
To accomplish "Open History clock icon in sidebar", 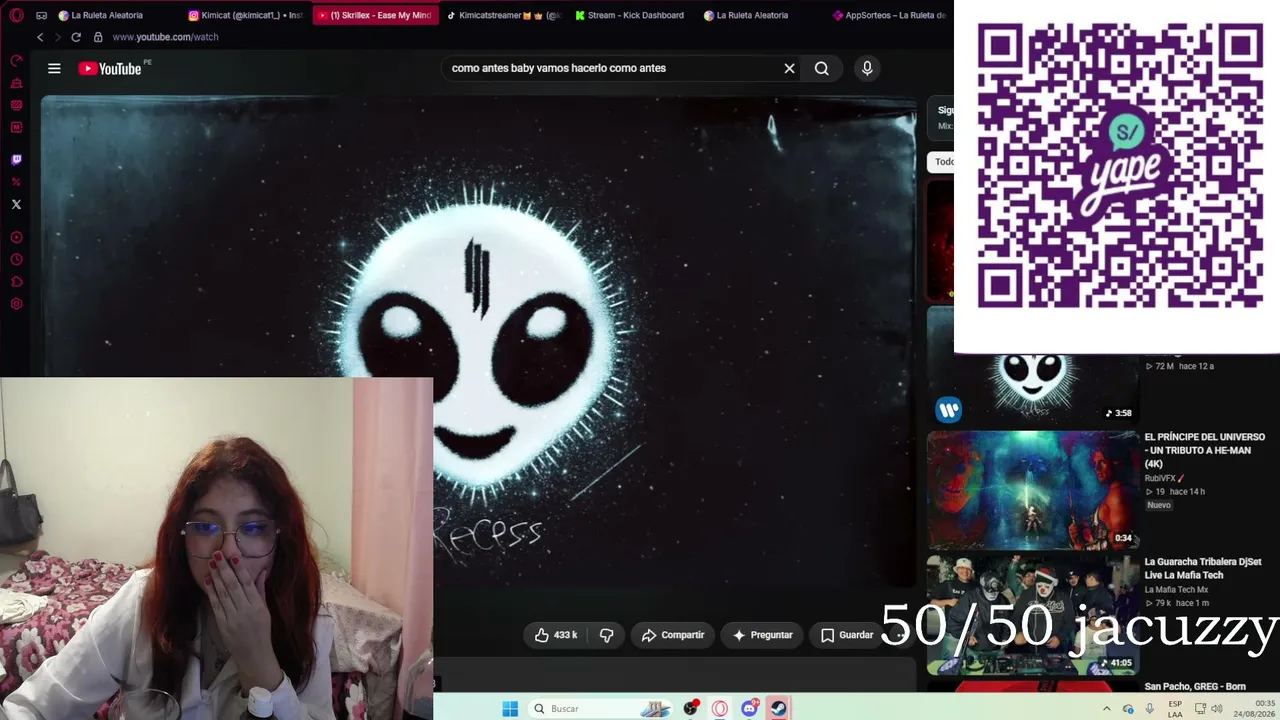I will (x=16, y=260).
